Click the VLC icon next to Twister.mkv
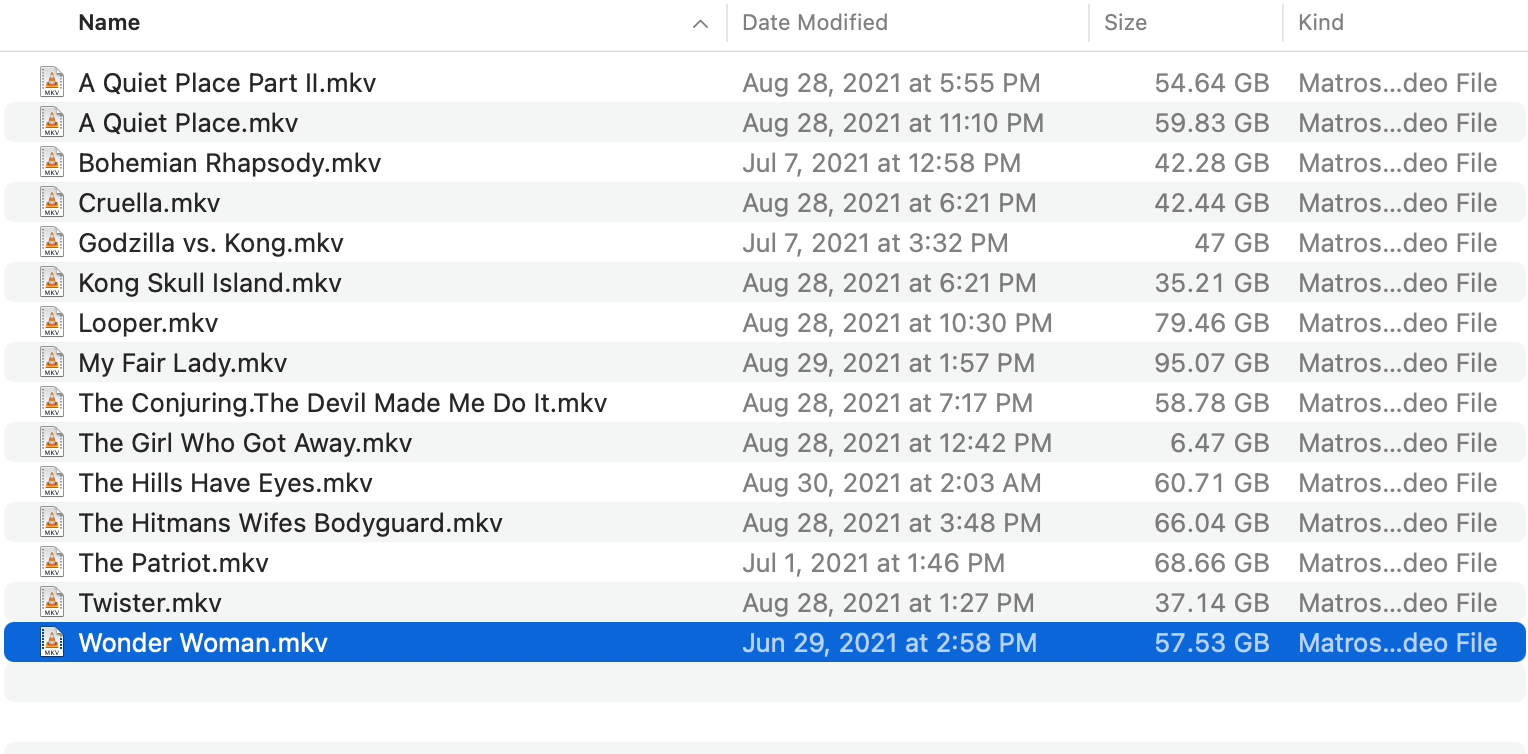1528x754 pixels. (x=52, y=603)
